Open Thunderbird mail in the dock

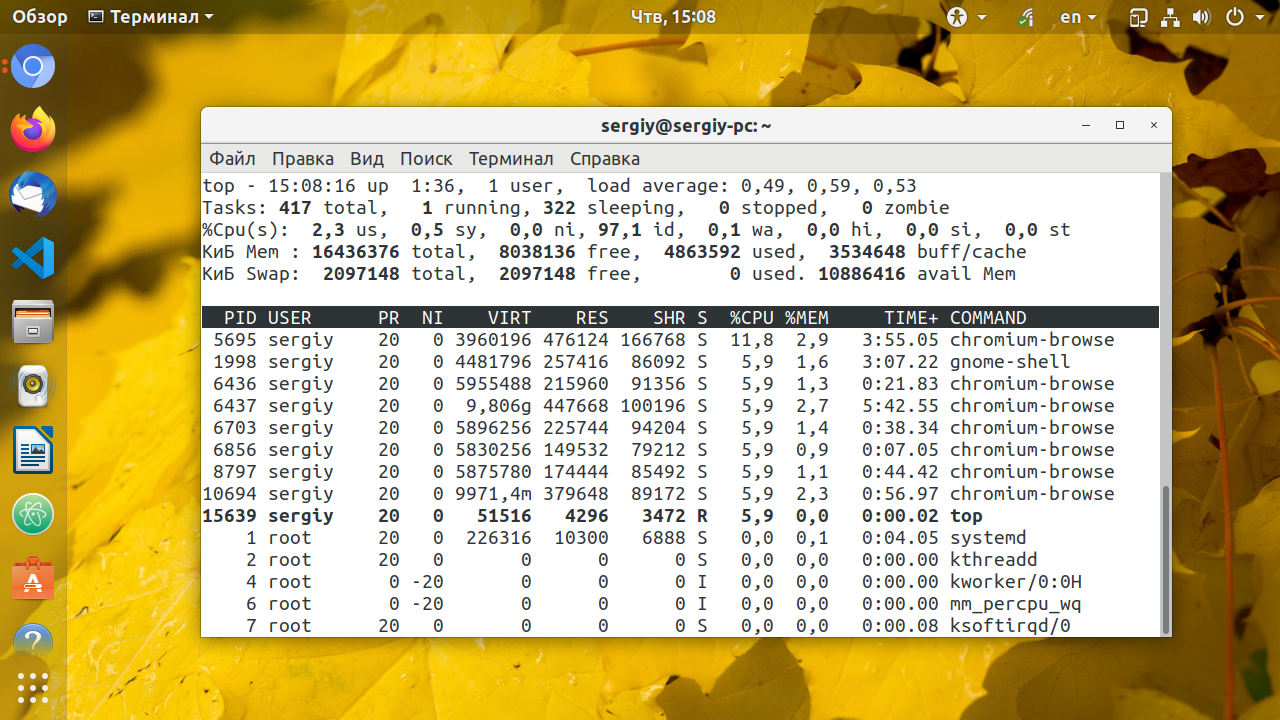[33, 194]
